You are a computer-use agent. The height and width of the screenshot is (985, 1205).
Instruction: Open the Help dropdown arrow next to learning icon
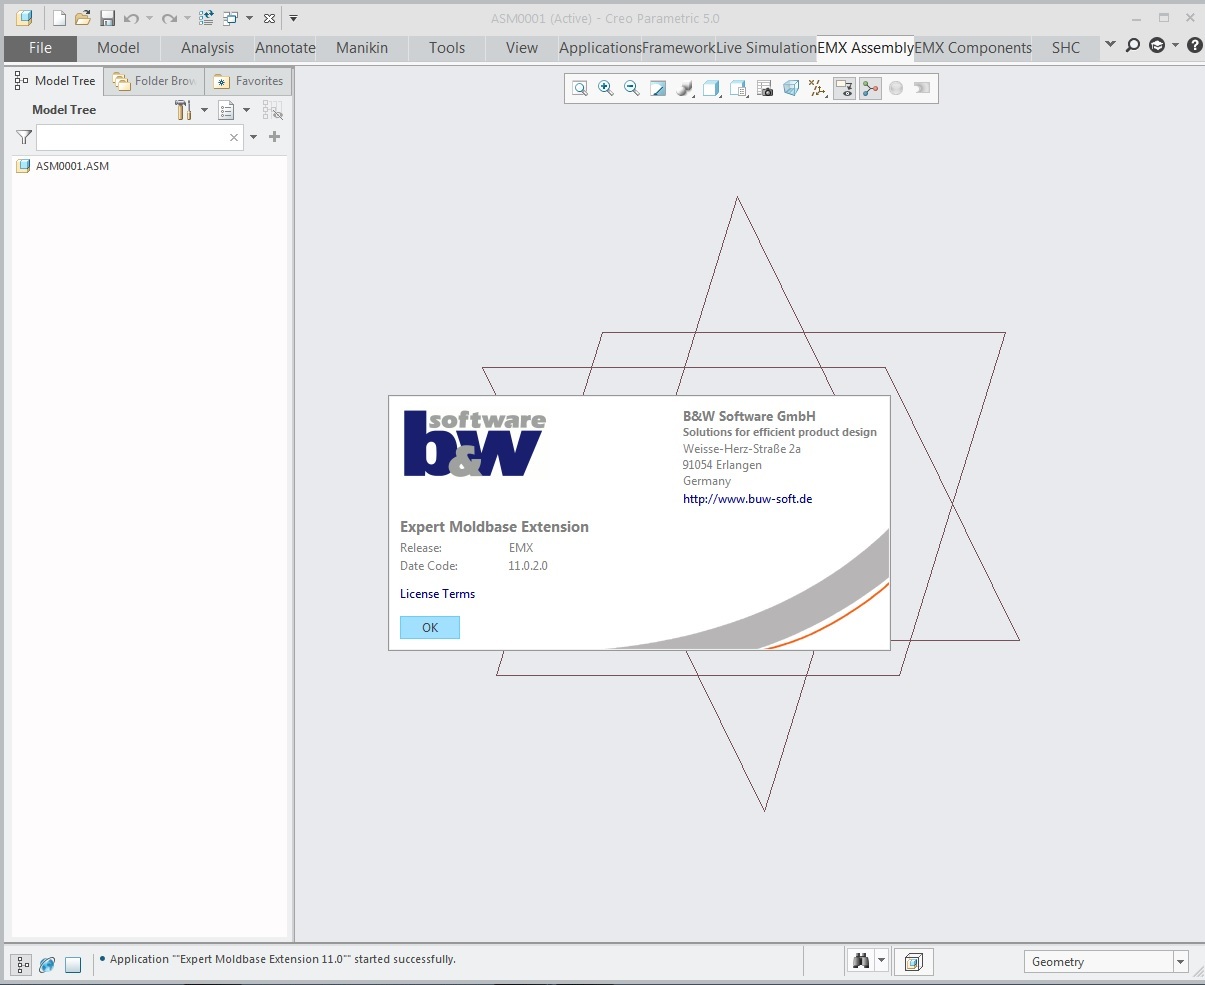tap(1175, 45)
